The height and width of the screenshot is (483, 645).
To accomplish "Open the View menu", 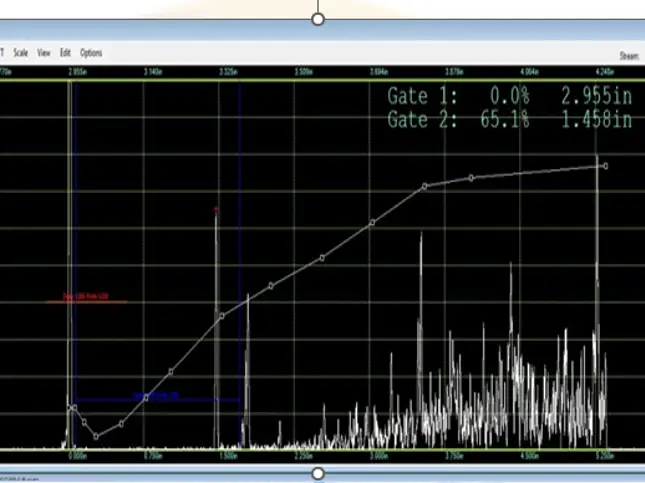I will pyautogui.click(x=44, y=53).
